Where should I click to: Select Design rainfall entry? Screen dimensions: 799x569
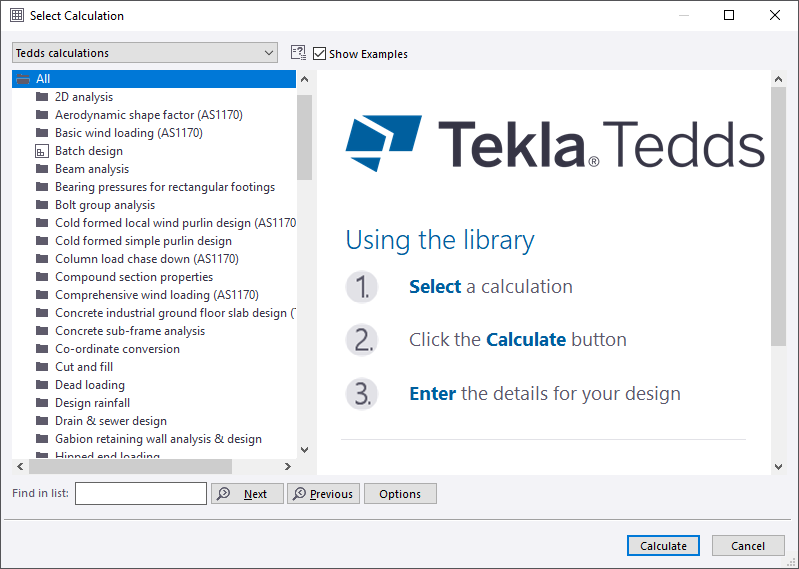[92, 403]
